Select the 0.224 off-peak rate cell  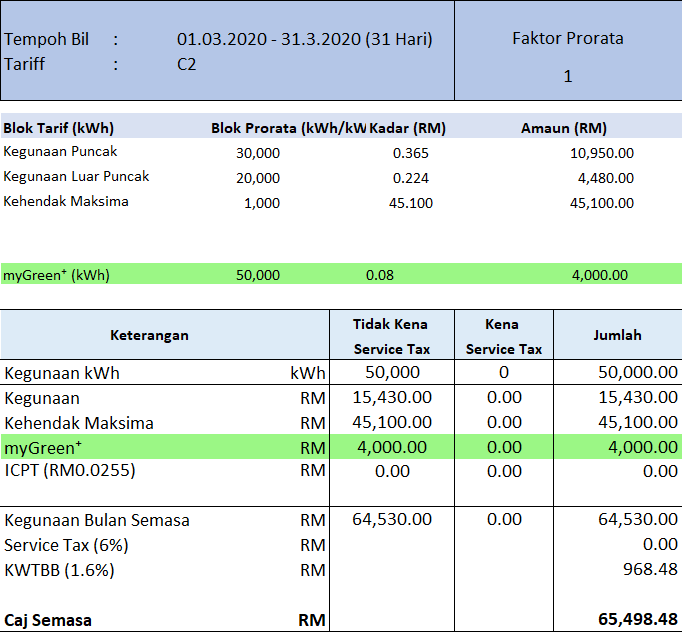pyautogui.click(x=411, y=178)
